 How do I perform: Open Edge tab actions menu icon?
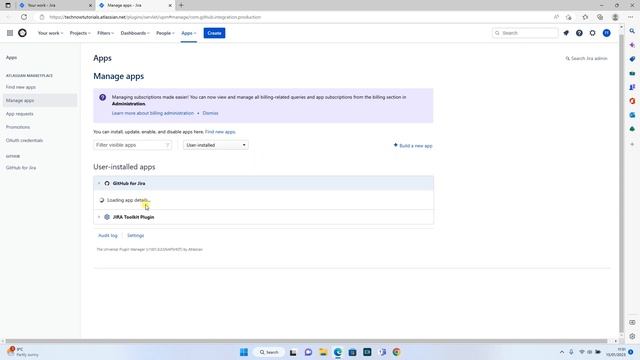(8, 5)
